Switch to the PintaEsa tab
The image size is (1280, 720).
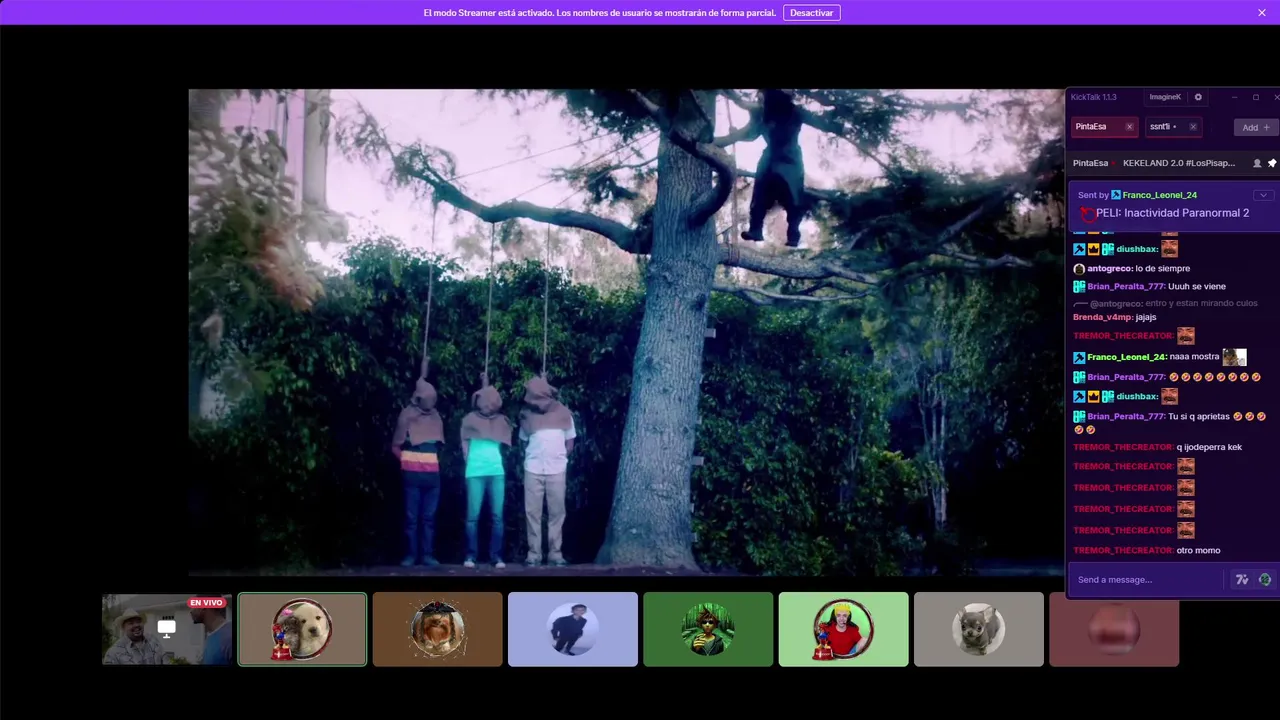1105,127
